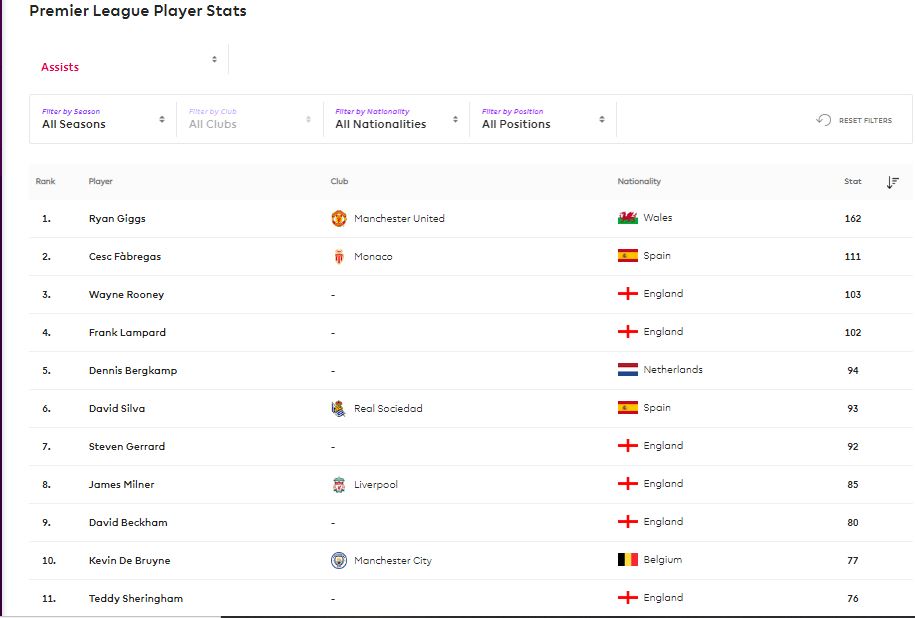Click the Wales flag icon
Screen dimensions: 915x618
[x=628, y=218]
